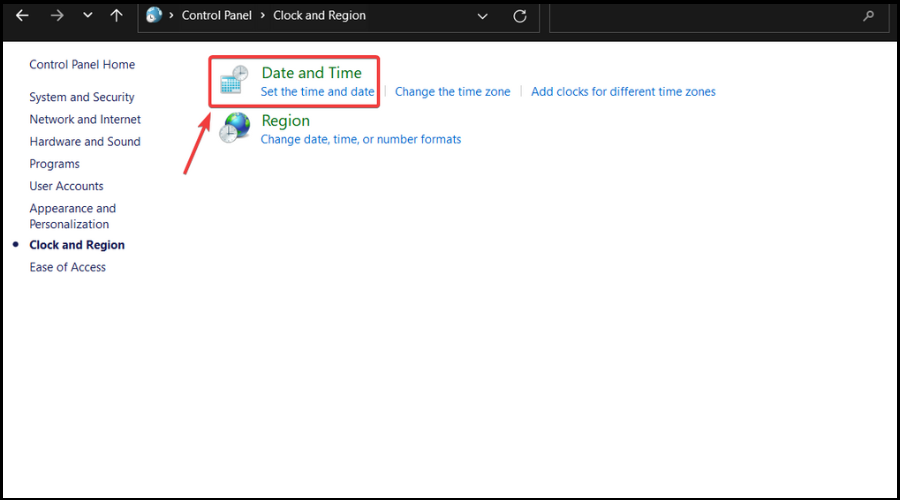Viewport: 900px width, 500px height.
Task: Open Change the time zone link
Action: pos(452,92)
